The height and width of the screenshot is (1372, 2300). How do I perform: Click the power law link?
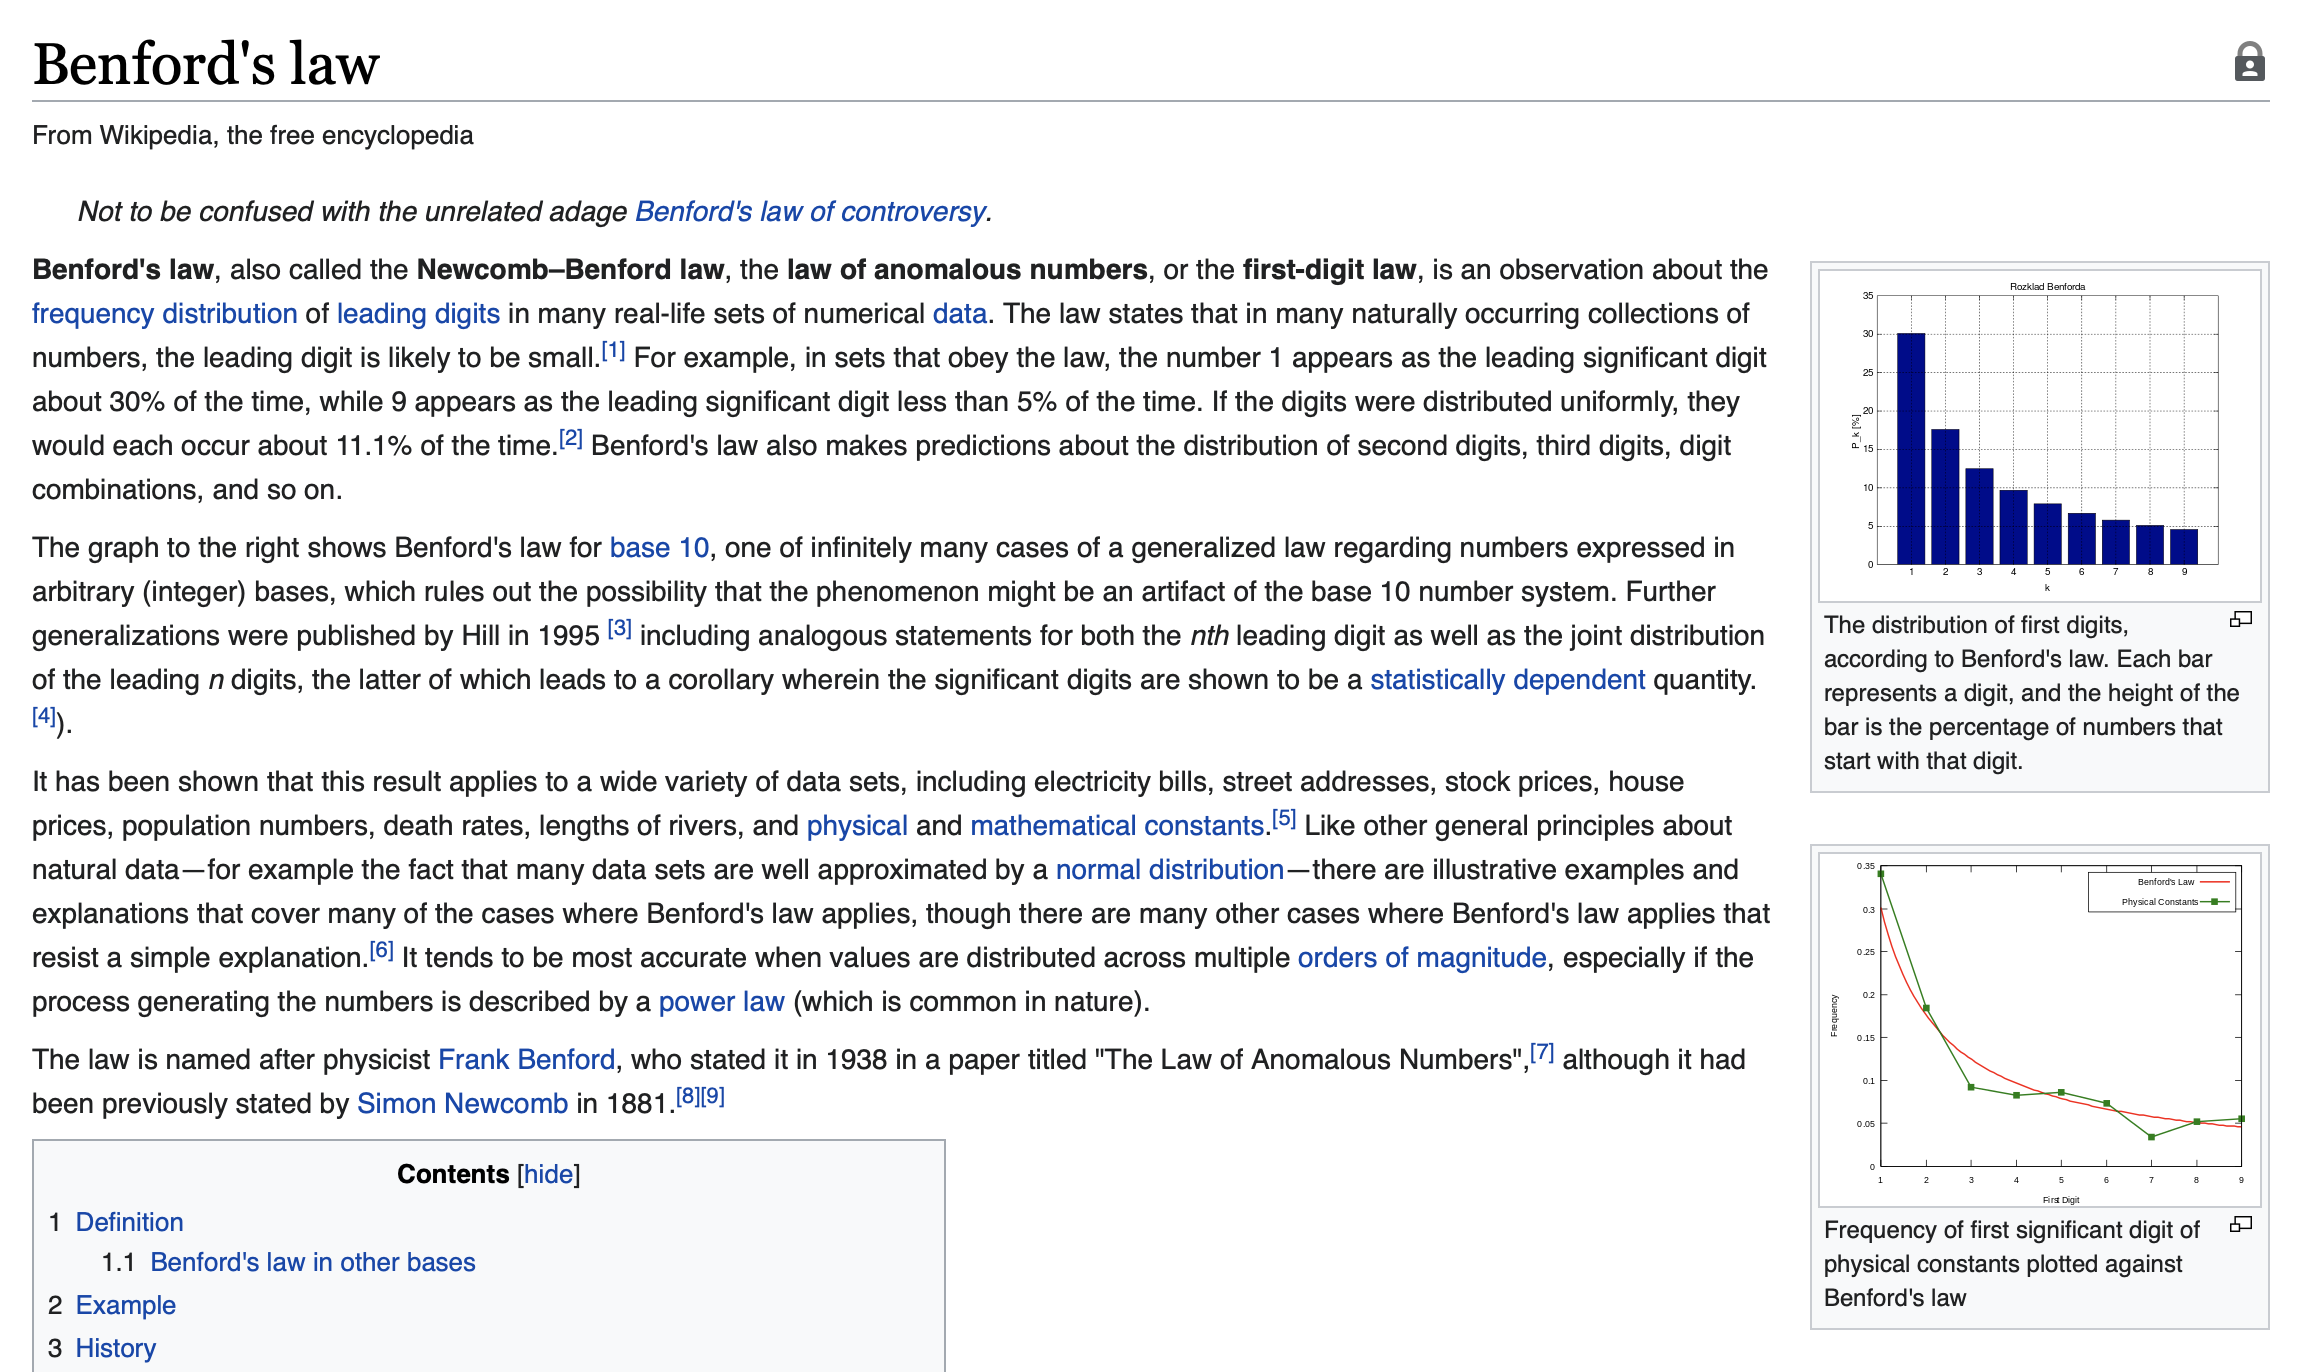[721, 1002]
